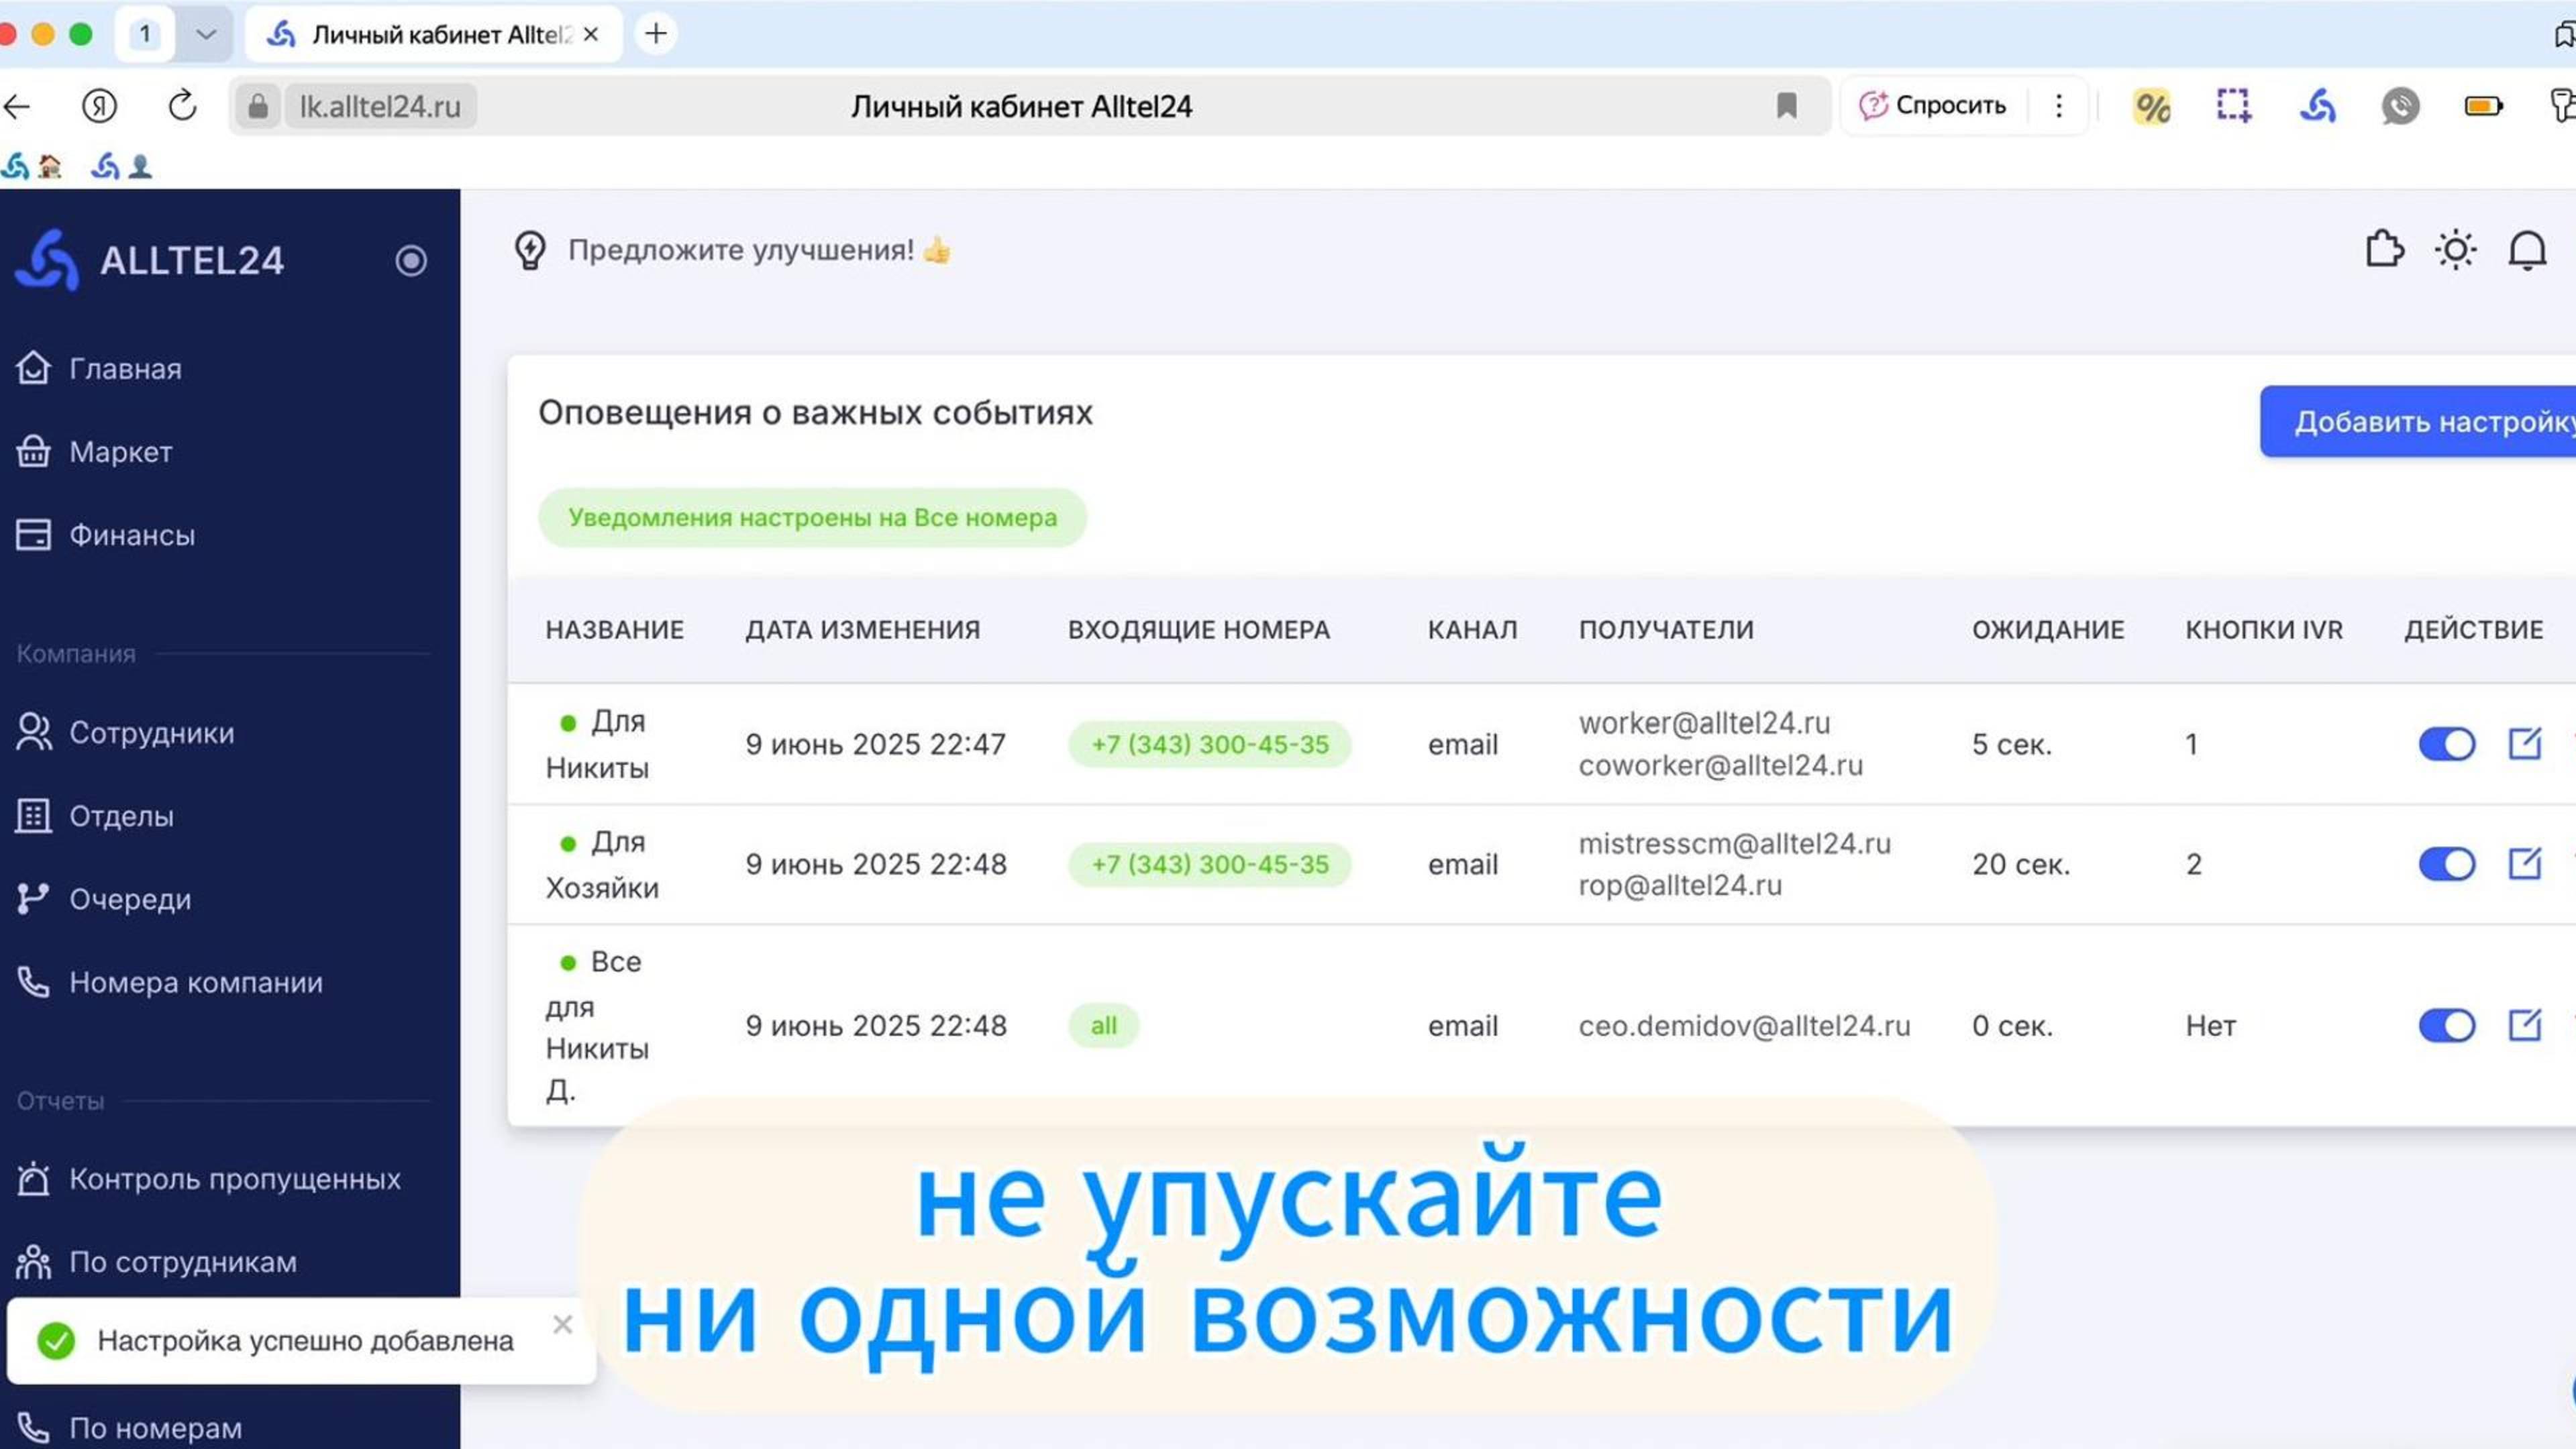Click the battery saver icon
This screenshot has height=1449, width=2576.
click(2483, 105)
